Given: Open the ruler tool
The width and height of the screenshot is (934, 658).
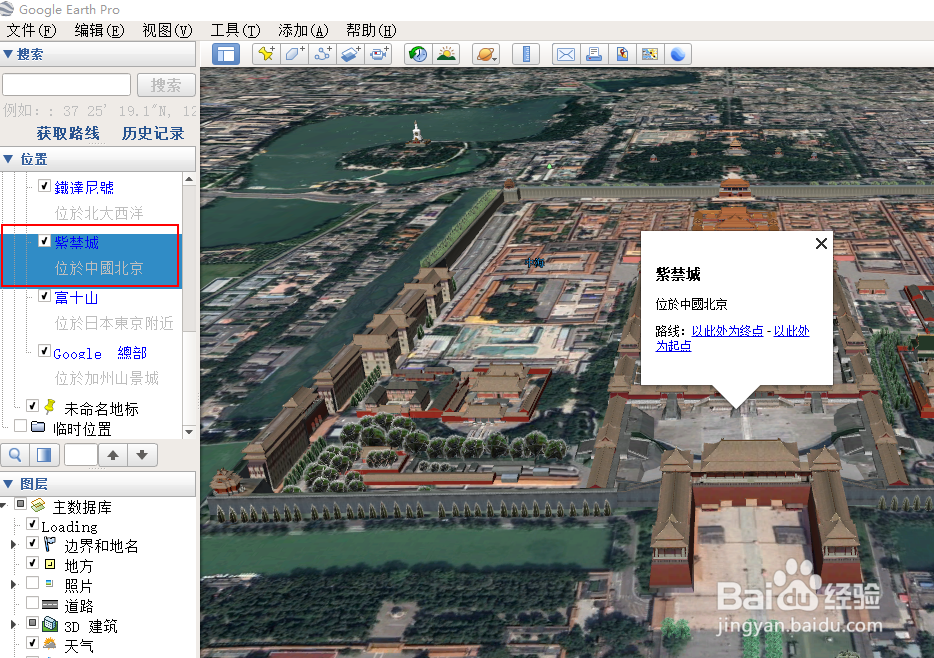Looking at the screenshot, I should coord(526,54).
